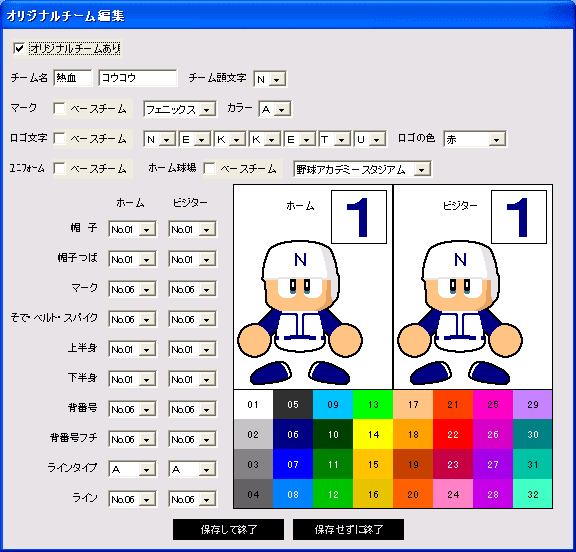Select light gray color swatch 02

pos(253,434)
